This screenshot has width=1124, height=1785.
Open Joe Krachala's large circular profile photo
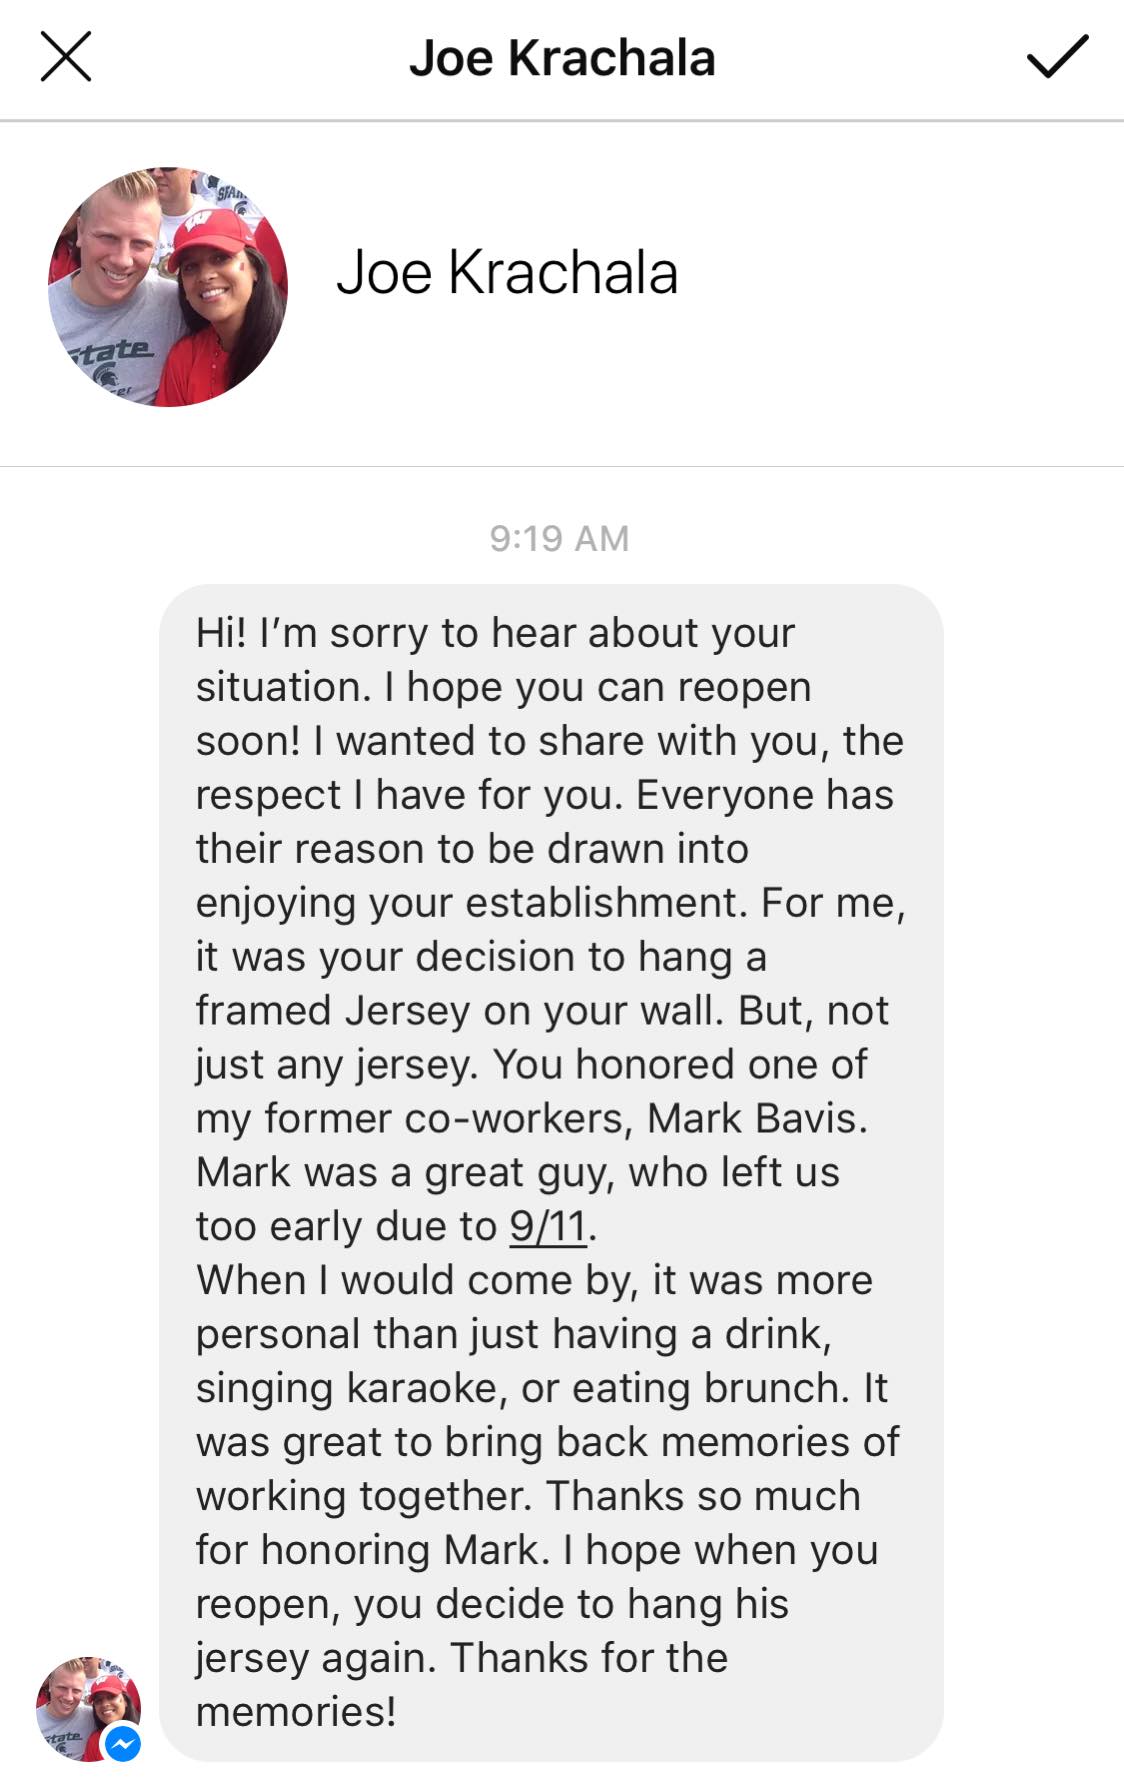168,287
